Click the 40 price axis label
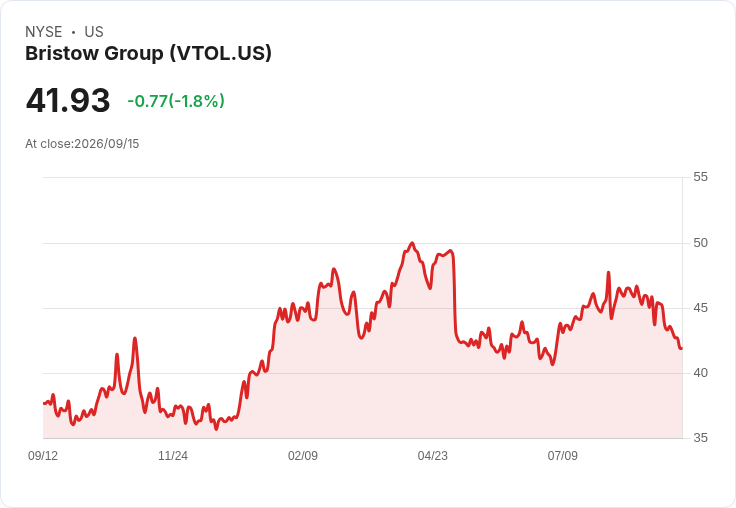The height and width of the screenshot is (508, 736). [700, 373]
